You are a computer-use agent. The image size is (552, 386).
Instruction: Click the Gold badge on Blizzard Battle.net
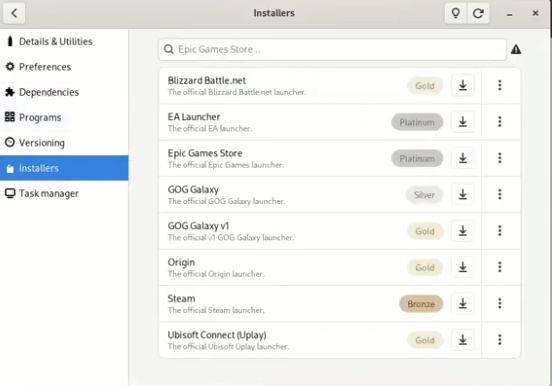point(425,86)
